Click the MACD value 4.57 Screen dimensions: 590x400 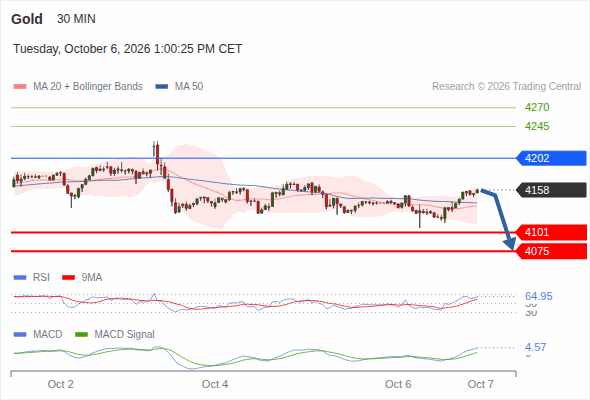click(x=535, y=347)
